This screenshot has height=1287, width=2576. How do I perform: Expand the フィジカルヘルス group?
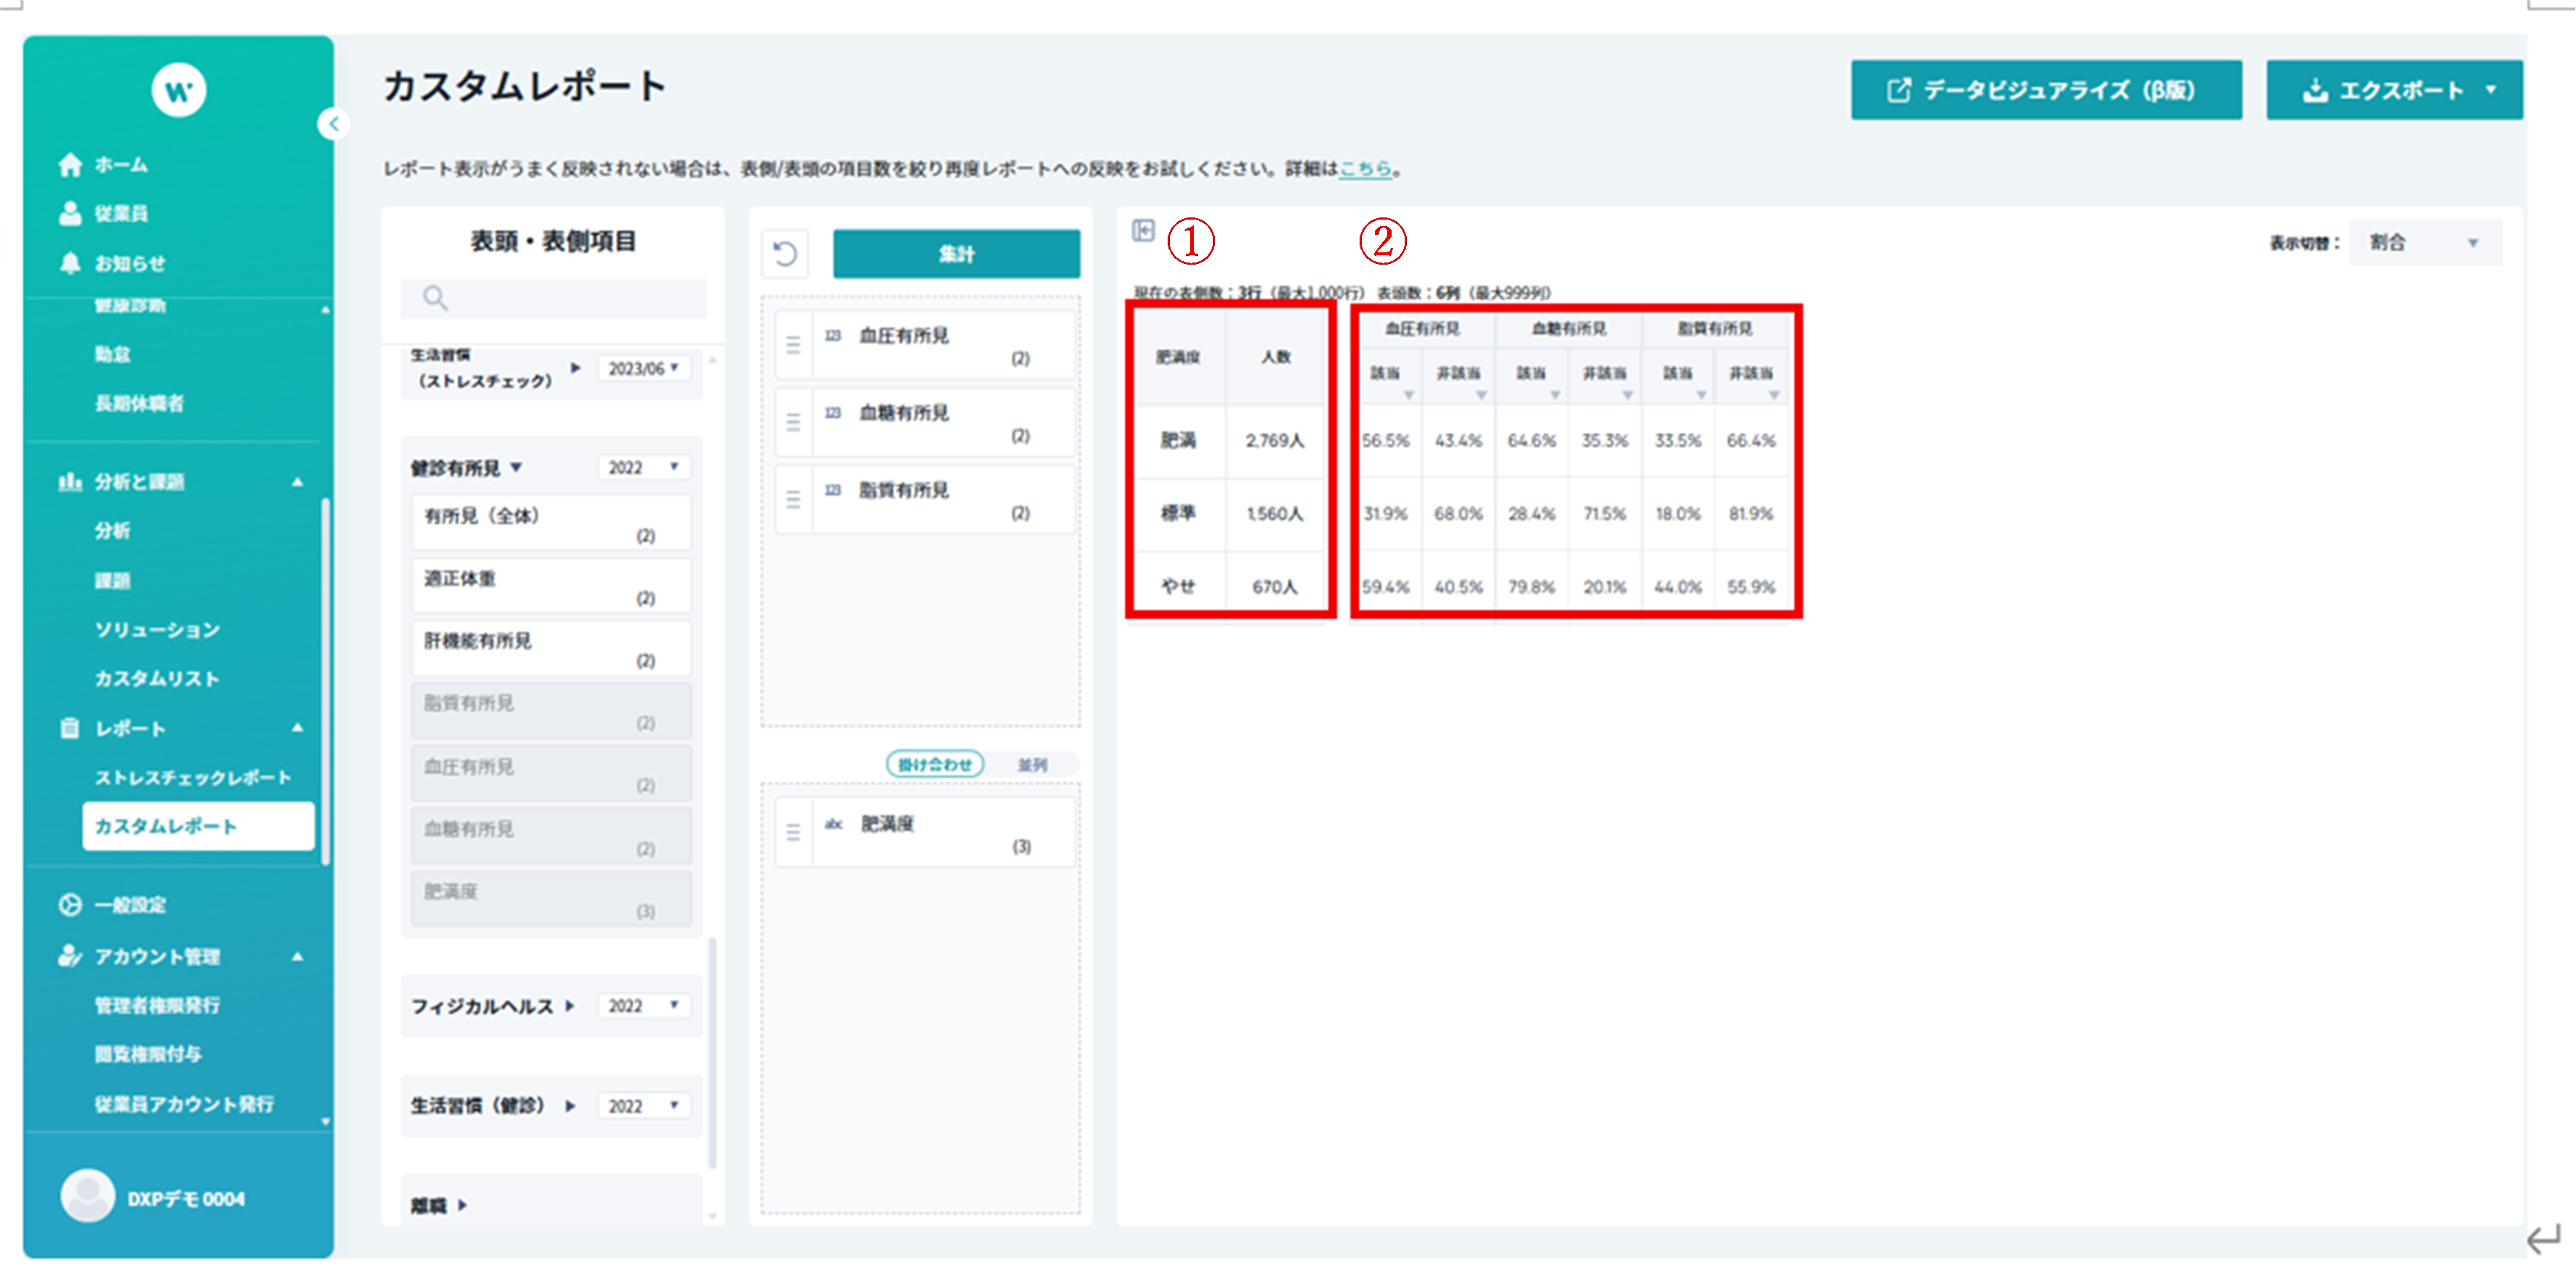569,1006
